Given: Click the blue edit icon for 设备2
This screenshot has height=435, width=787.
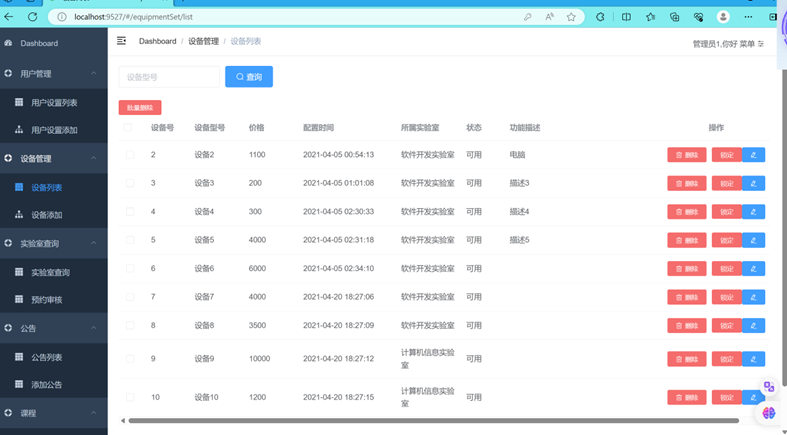Looking at the screenshot, I should click(x=753, y=155).
